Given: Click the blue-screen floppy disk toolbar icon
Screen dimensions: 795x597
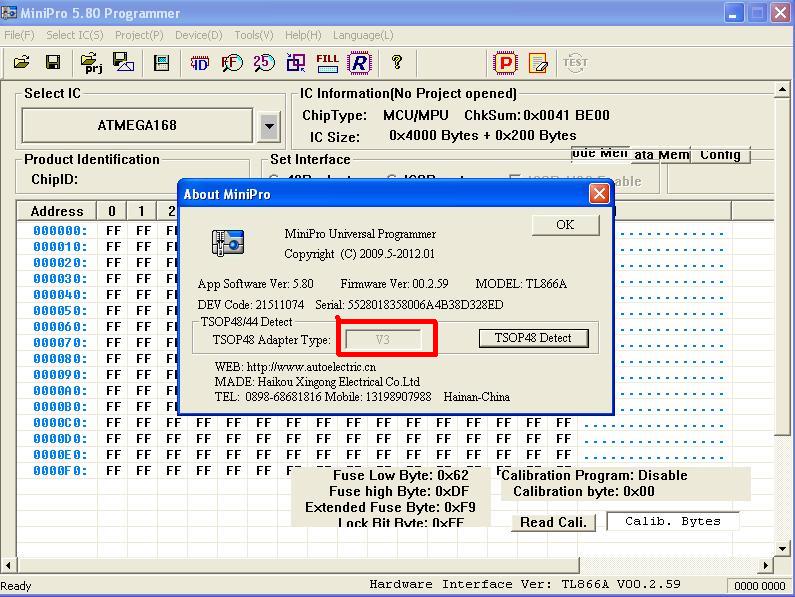Looking at the screenshot, I should pyautogui.click(x=161, y=63).
